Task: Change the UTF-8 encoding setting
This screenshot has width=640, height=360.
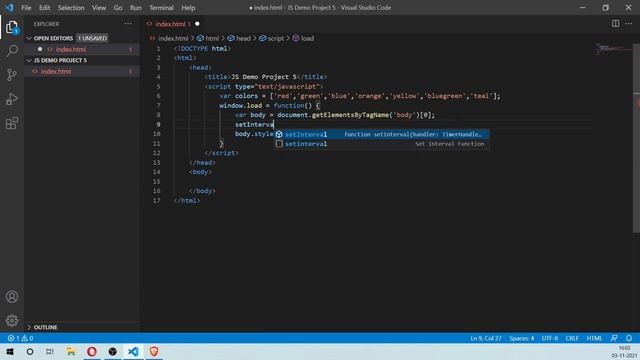Action: (550, 338)
